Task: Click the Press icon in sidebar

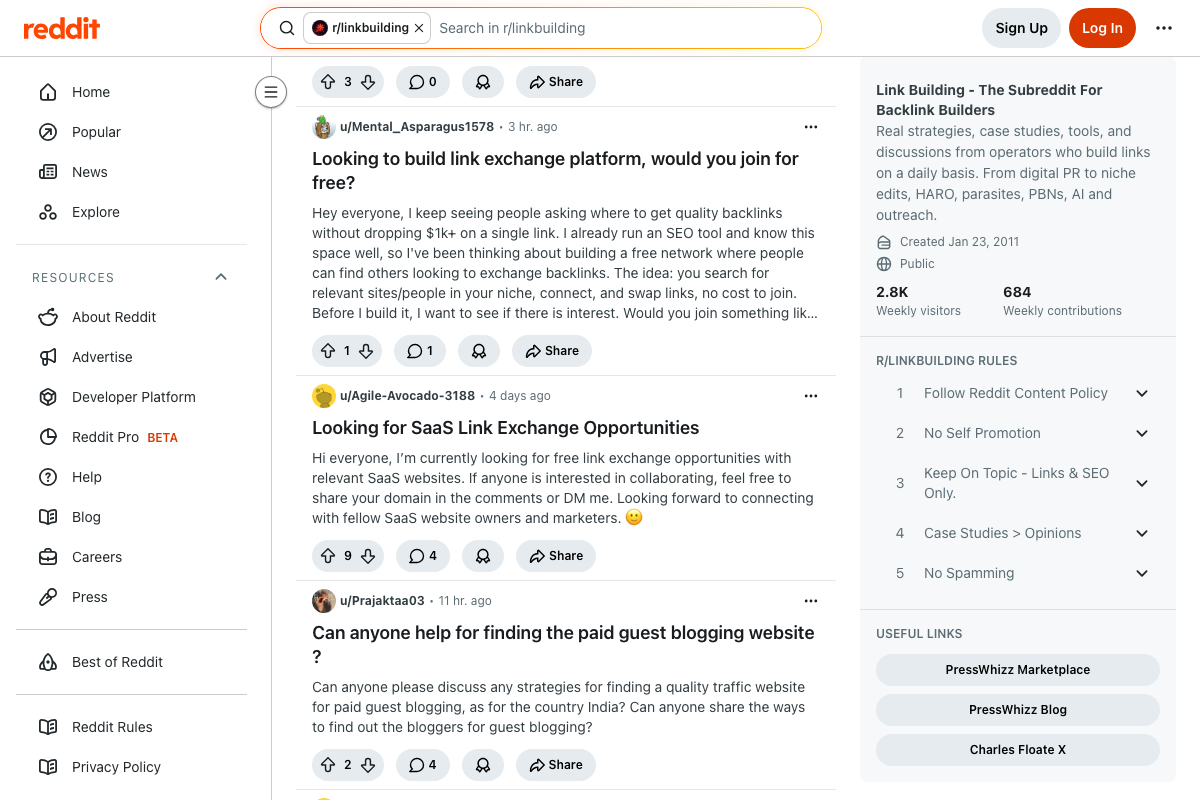Action: pyautogui.click(x=48, y=597)
